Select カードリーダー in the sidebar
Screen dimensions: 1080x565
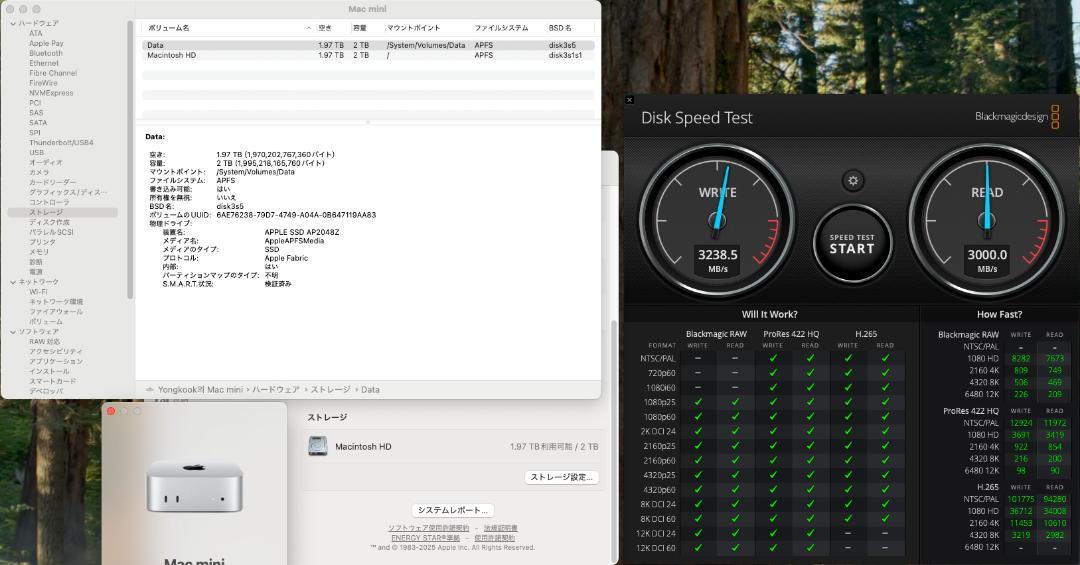point(52,183)
